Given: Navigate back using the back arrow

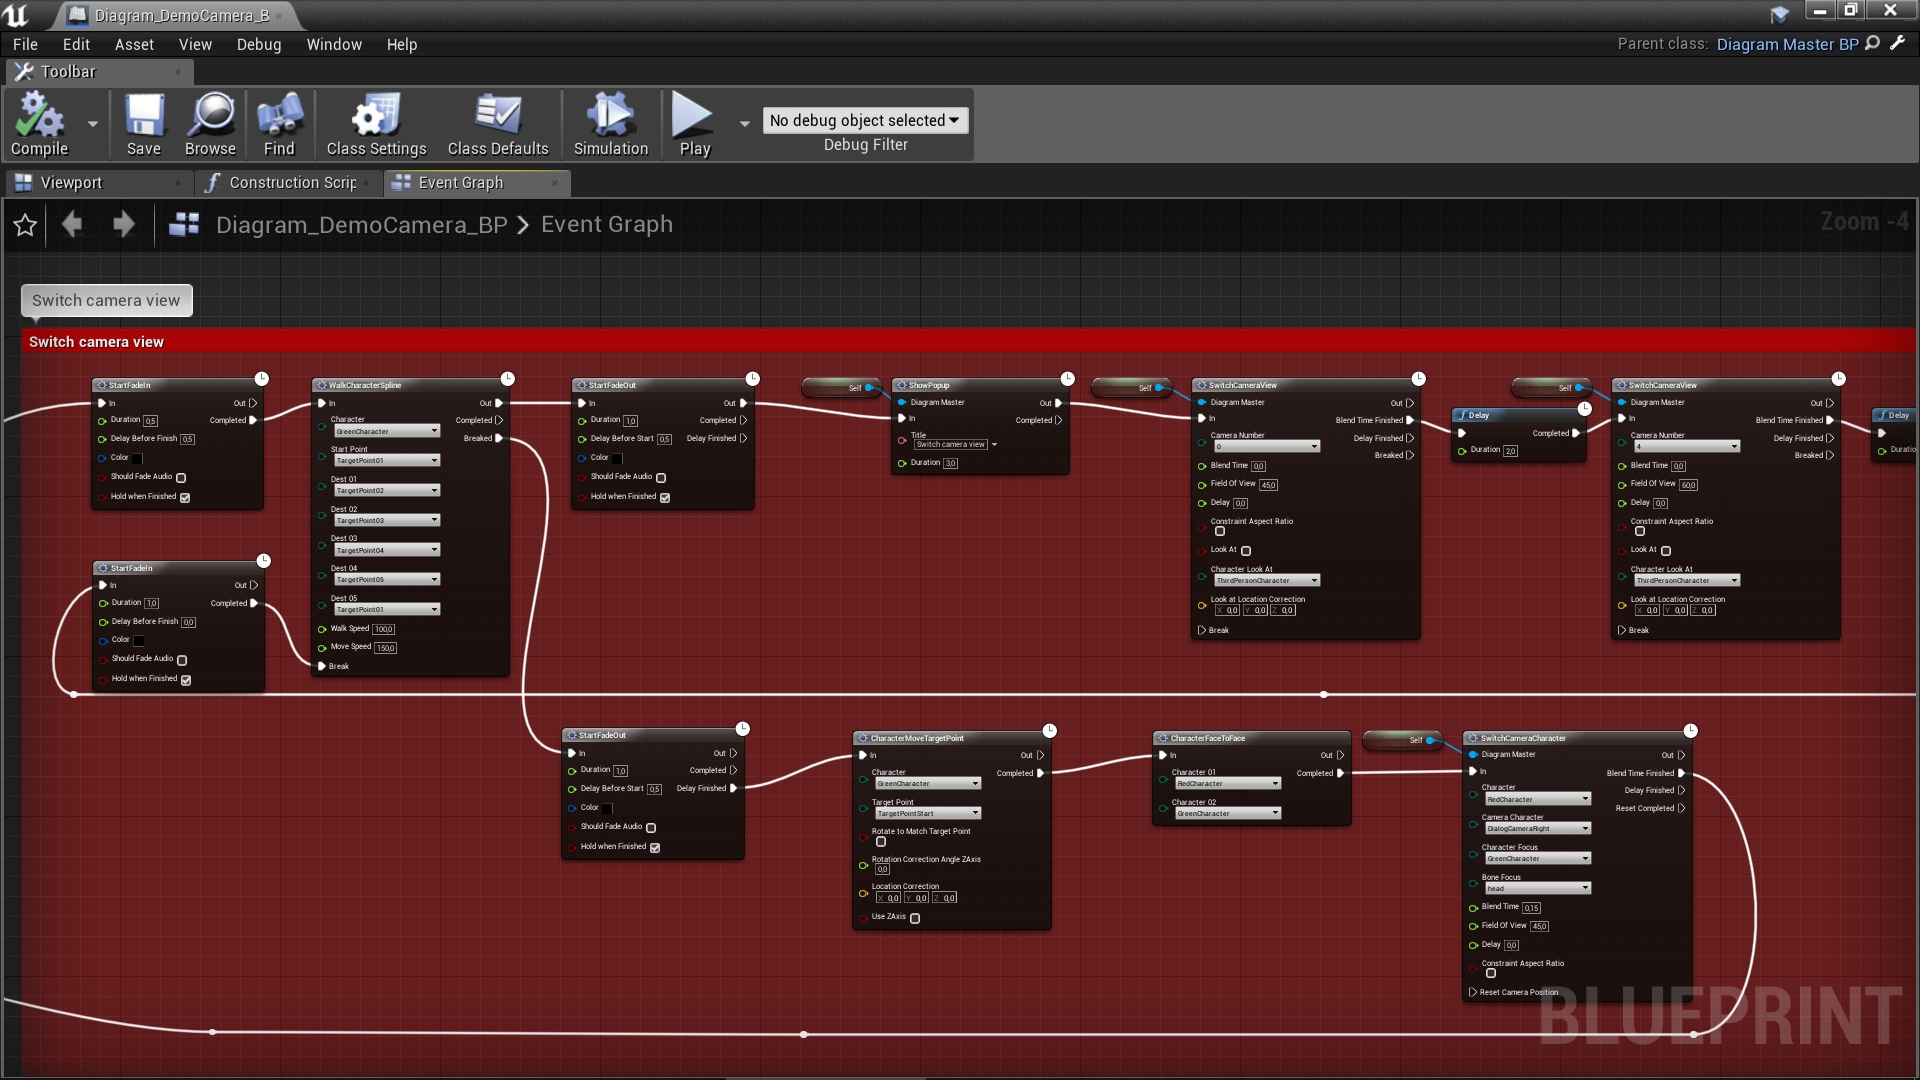Looking at the screenshot, I should click(x=71, y=225).
